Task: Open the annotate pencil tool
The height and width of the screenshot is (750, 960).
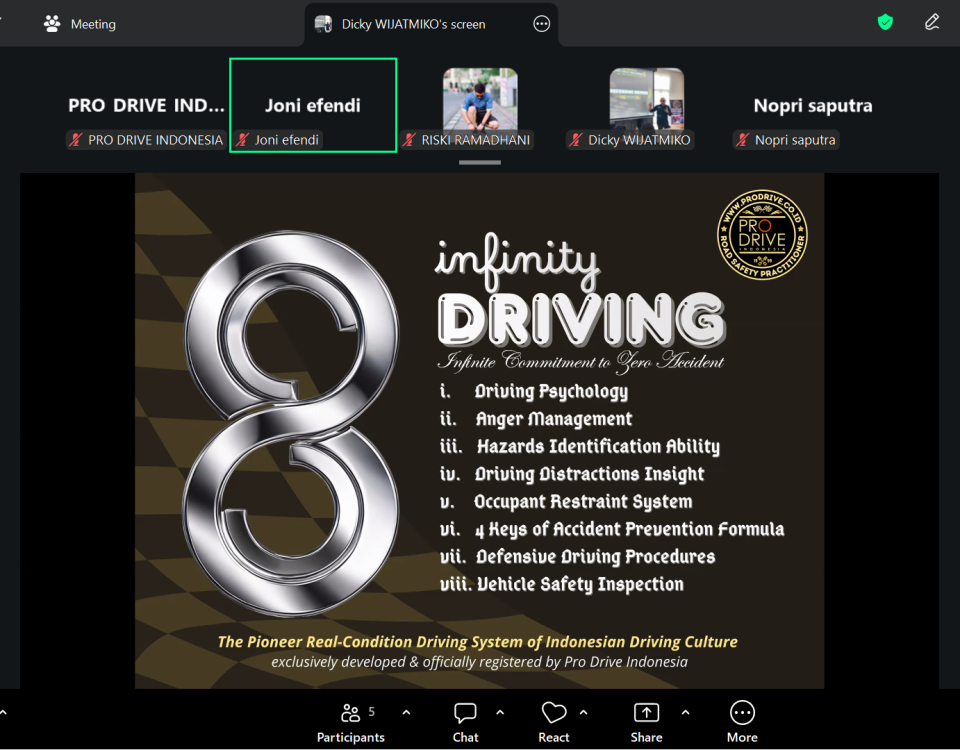Action: [x=932, y=23]
